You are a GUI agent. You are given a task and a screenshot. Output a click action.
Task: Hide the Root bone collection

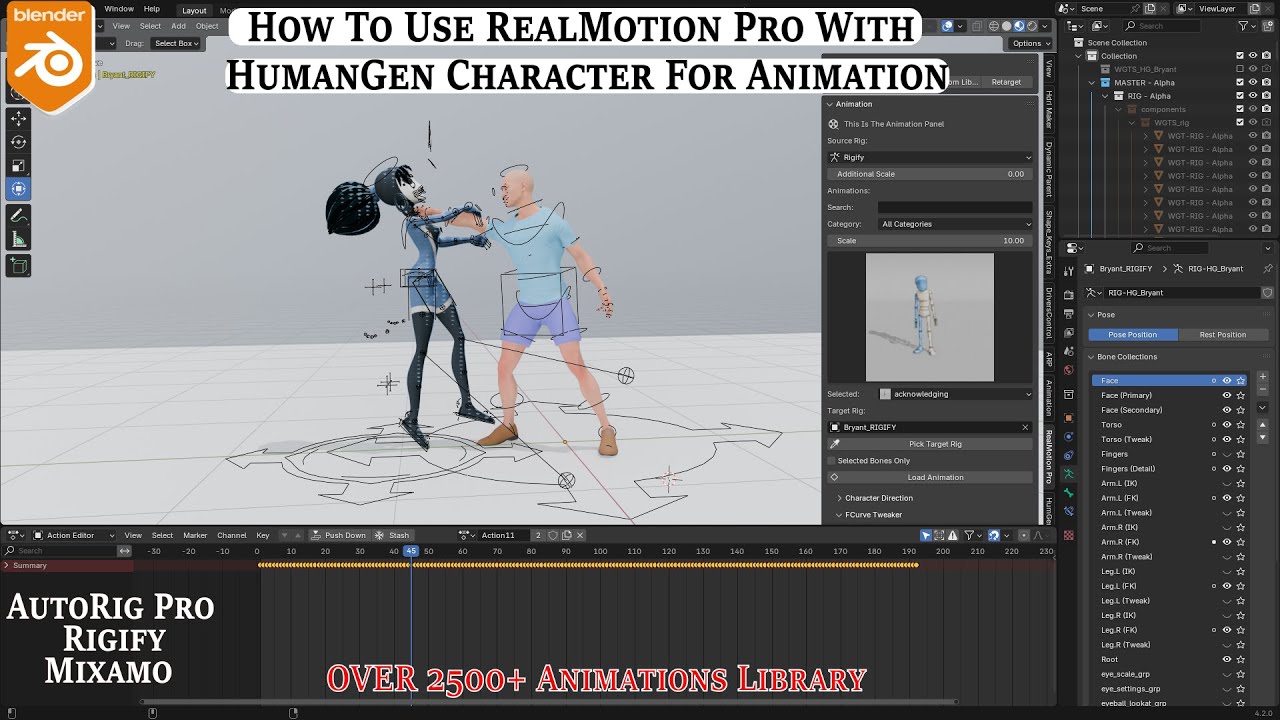1227,660
